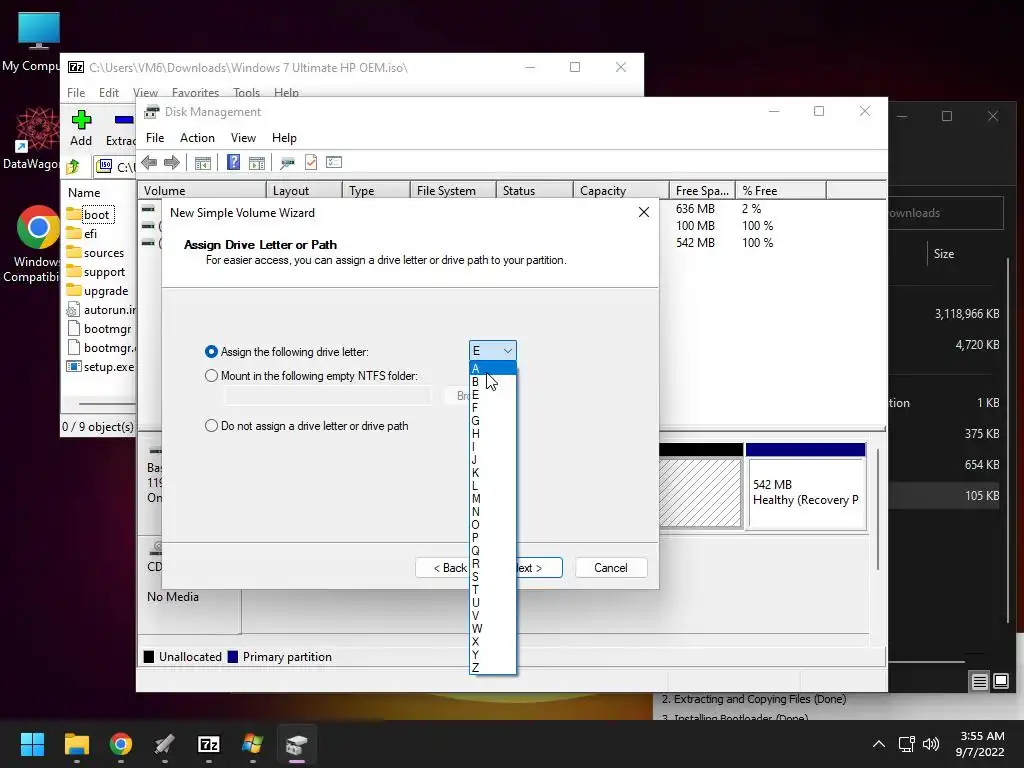Open Disk Management View menu
This screenshot has width=1024, height=768.
243,138
